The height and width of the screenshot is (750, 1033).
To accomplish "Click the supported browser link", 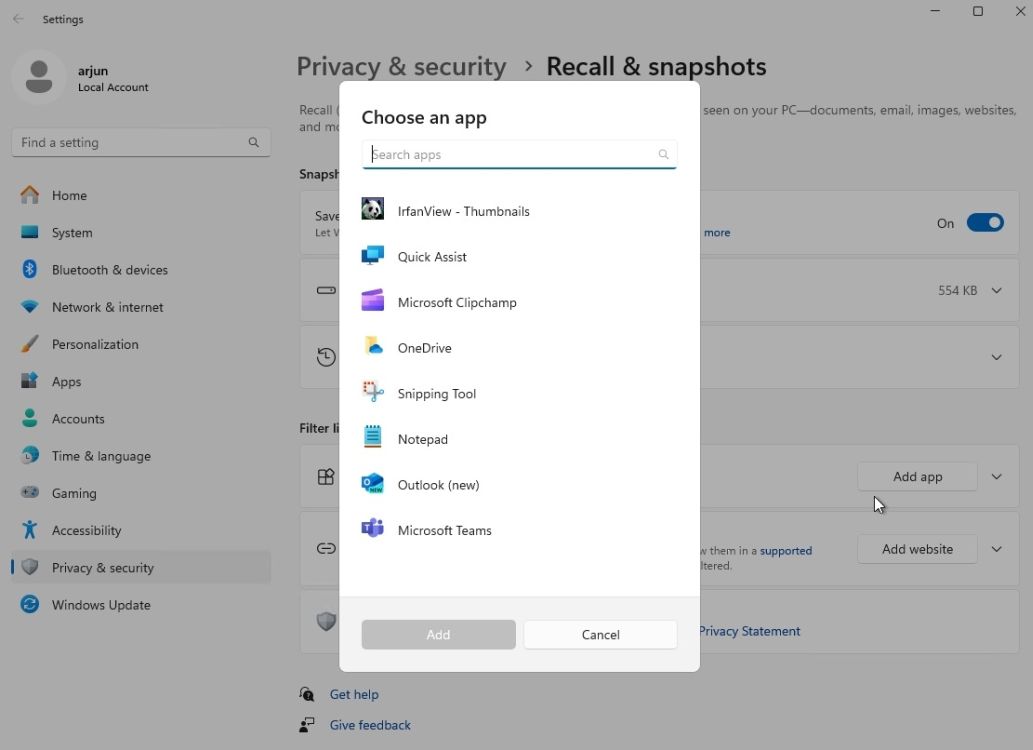I will click(x=786, y=551).
